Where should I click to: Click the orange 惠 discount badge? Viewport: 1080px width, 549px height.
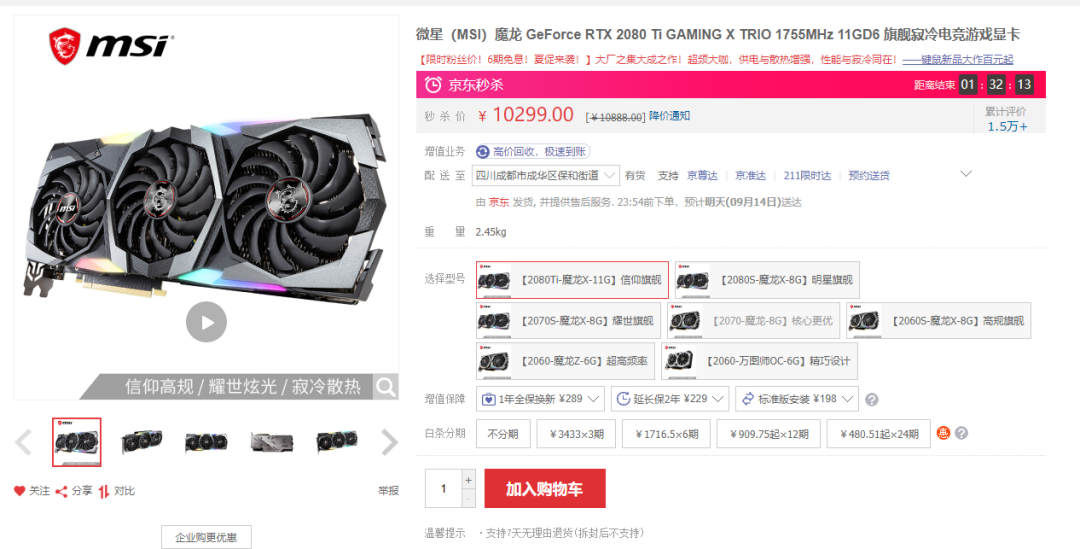[x=943, y=433]
